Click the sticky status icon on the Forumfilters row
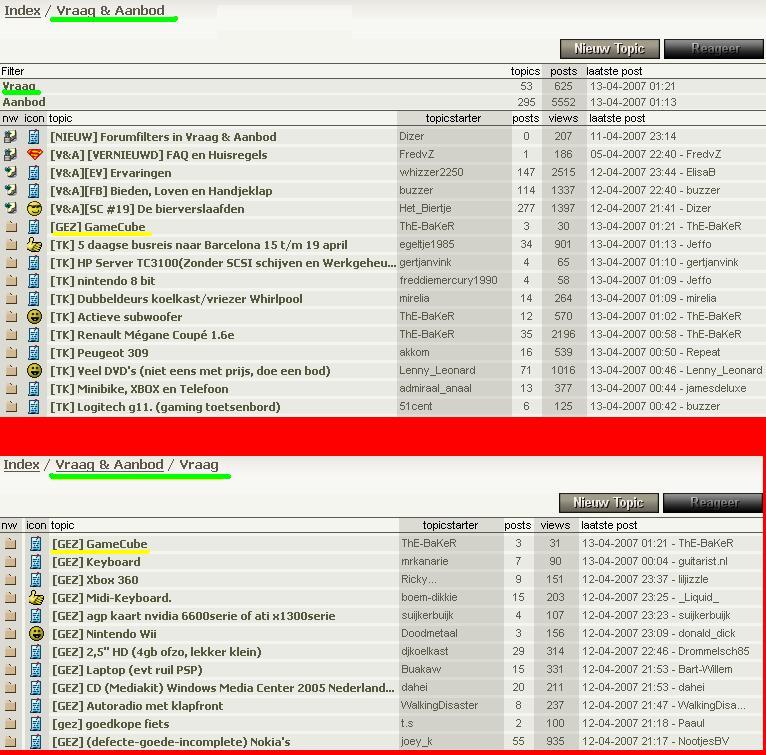The image size is (766, 755). click(10, 136)
